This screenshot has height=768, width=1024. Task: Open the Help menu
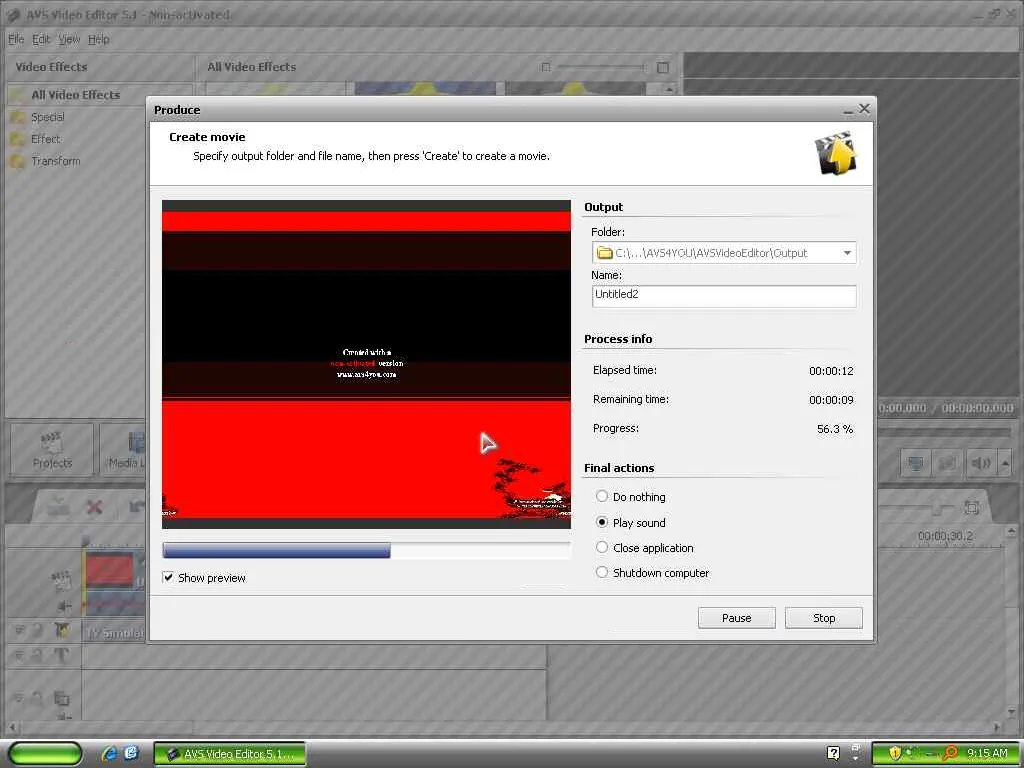(99, 39)
